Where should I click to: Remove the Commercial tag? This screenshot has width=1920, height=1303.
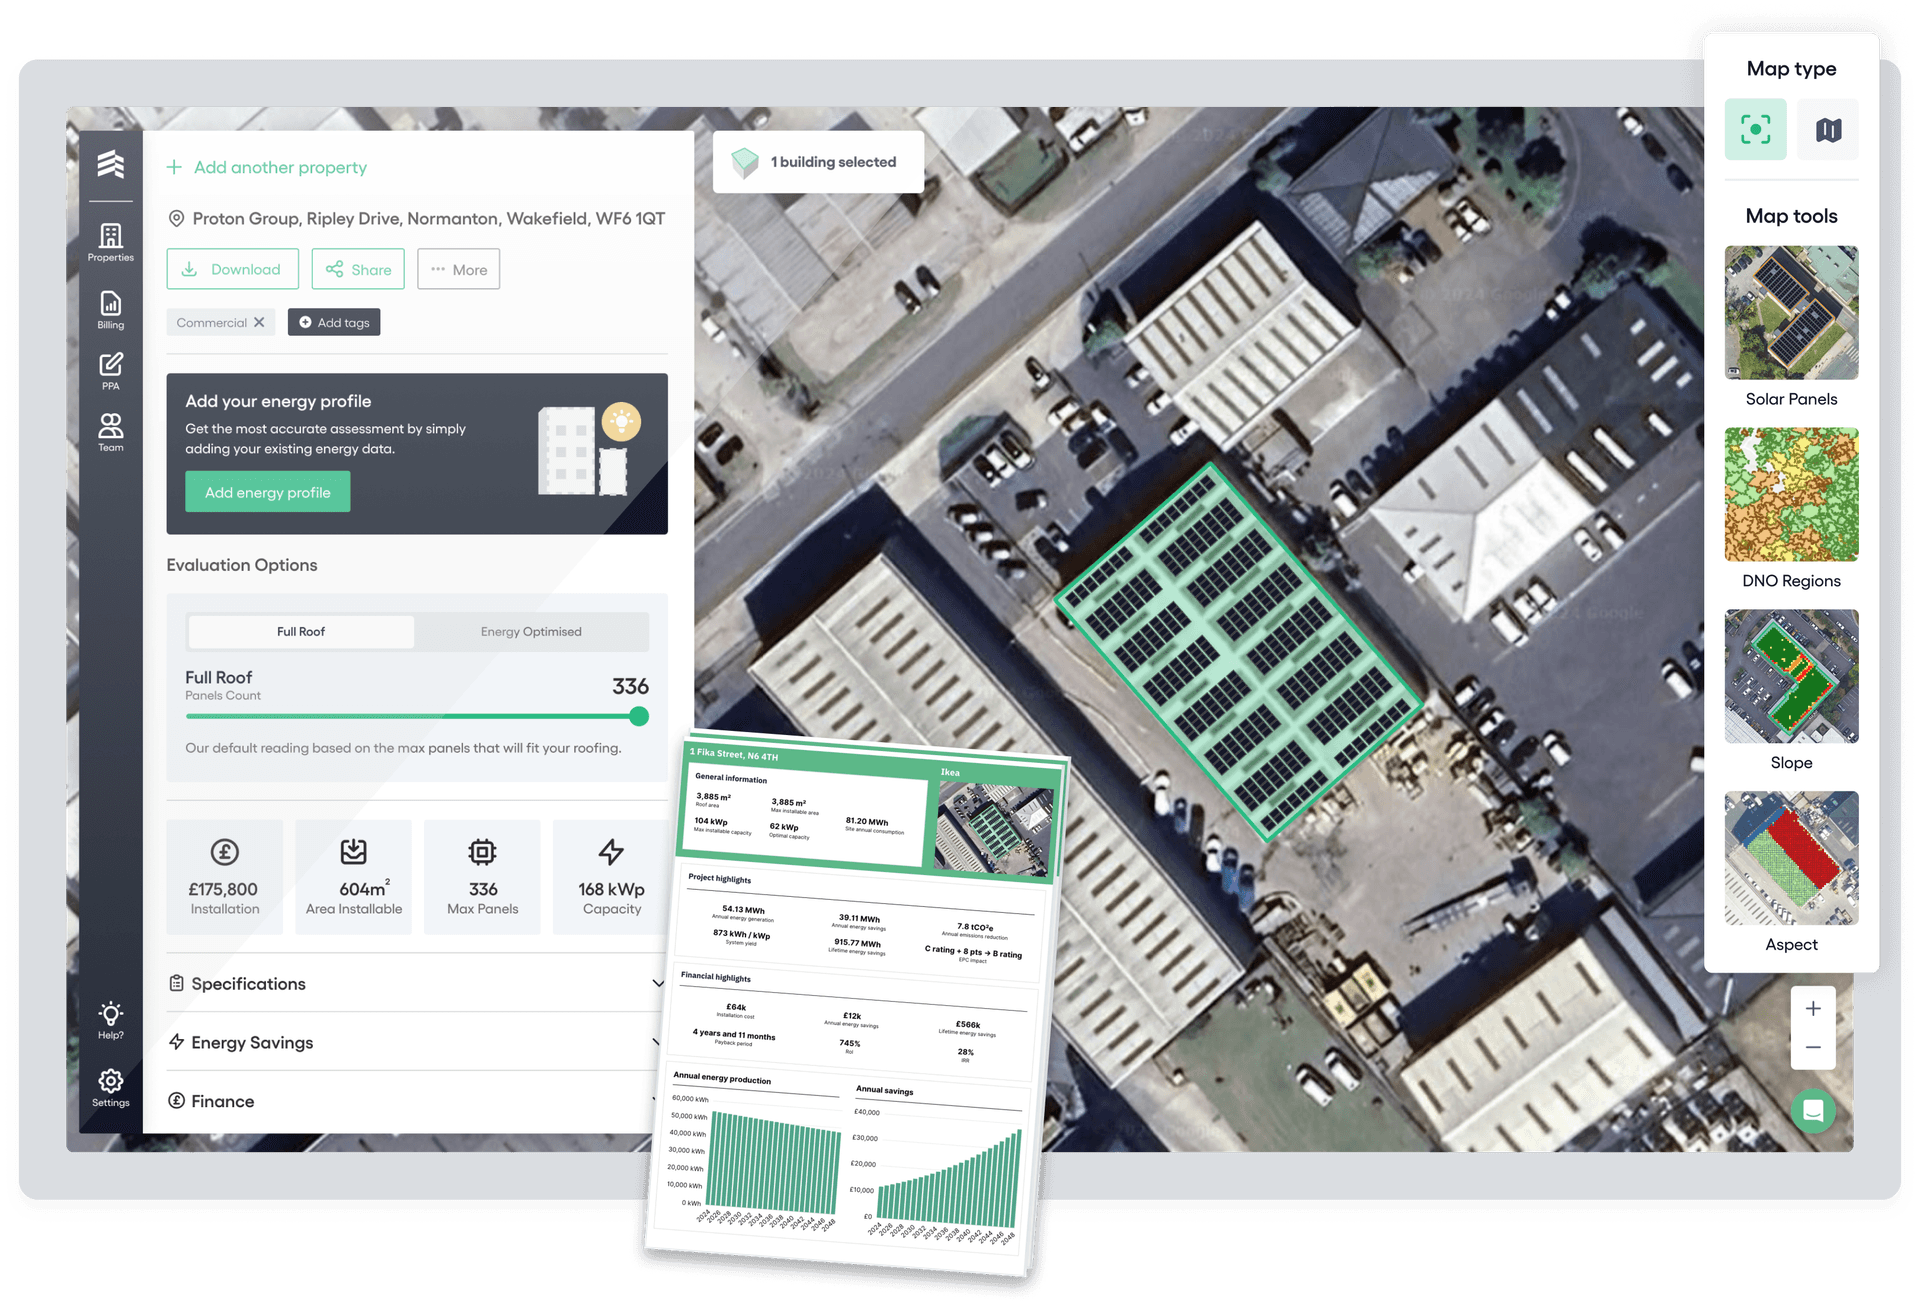tap(259, 322)
